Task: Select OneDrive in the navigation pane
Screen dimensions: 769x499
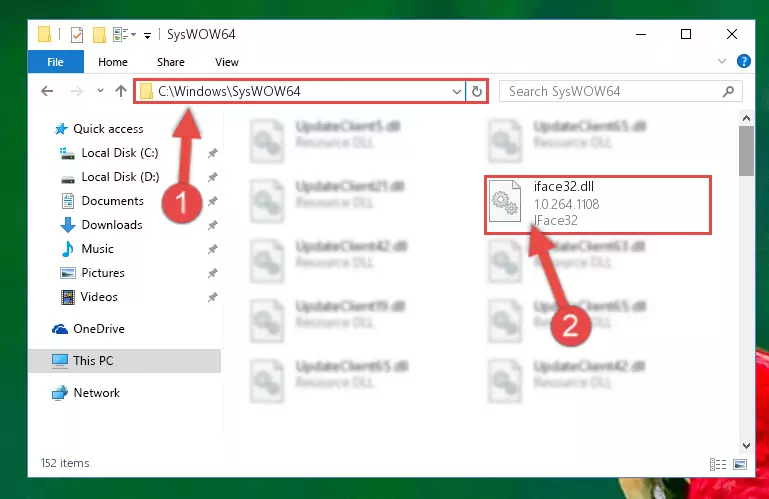Action: [x=99, y=329]
